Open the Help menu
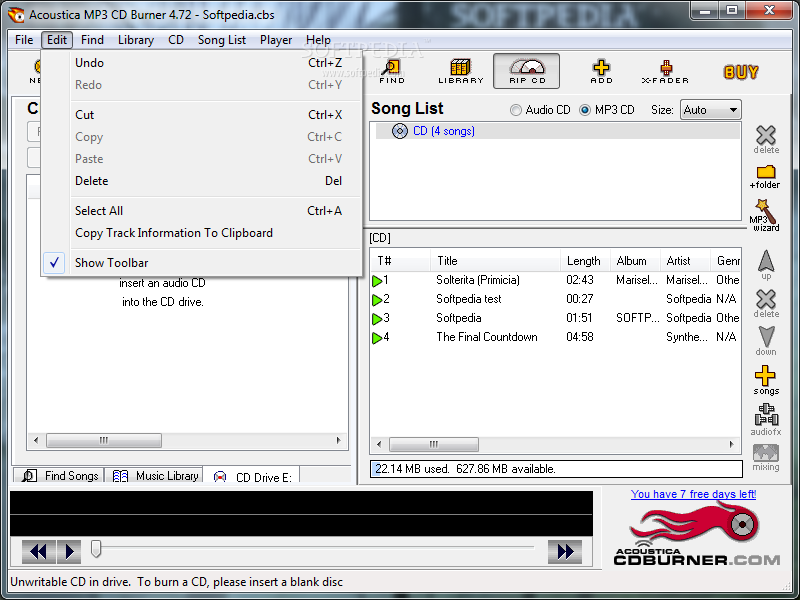800x600 pixels. tap(318, 40)
